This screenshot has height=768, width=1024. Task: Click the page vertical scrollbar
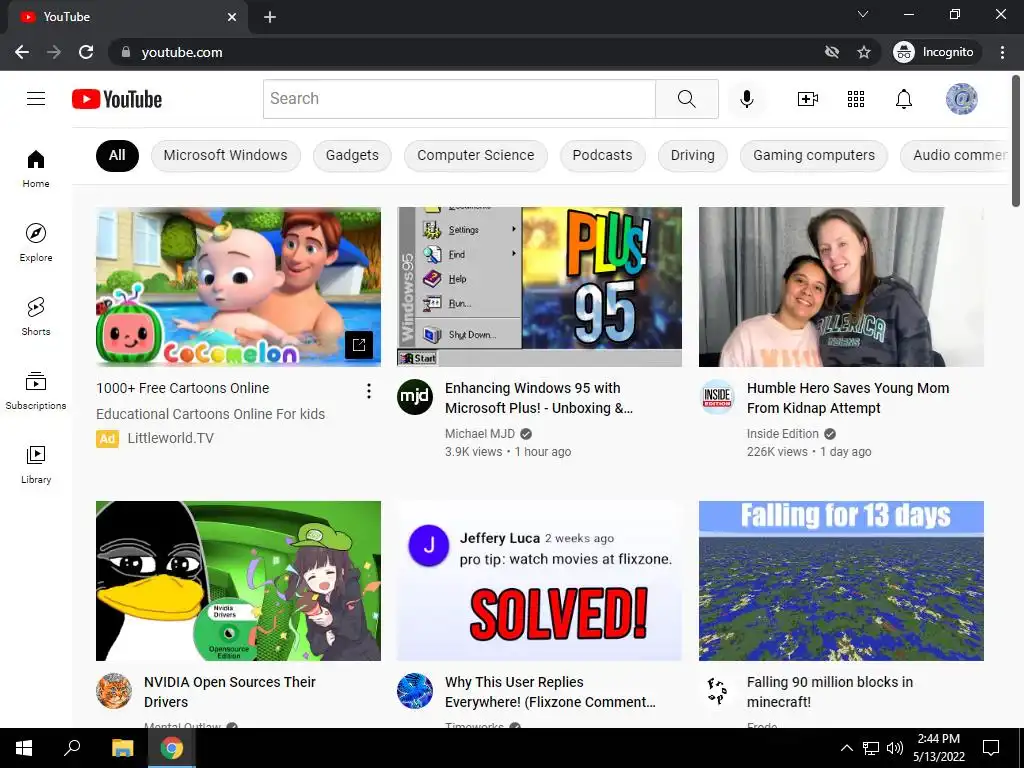1016,142
